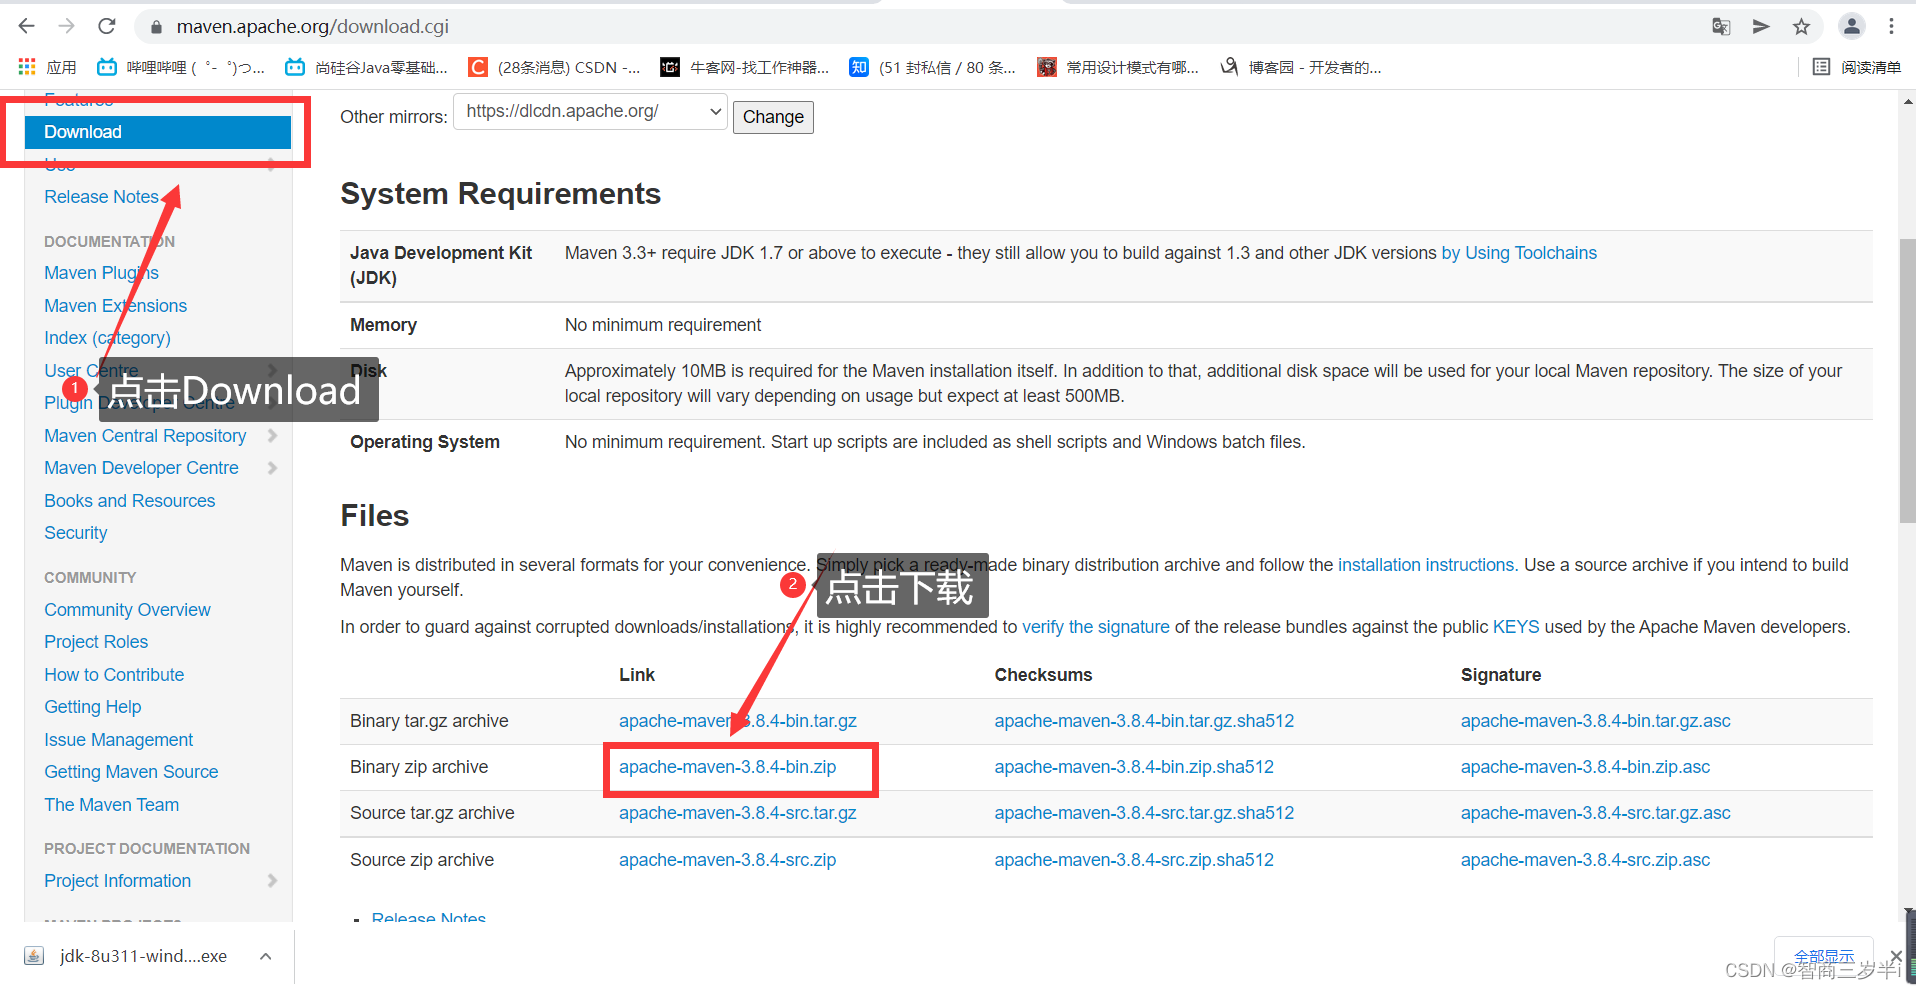Open the 哔哩哔哩 bookmark
The width and height of the screenshot is (1916, 989).
tap(180, 67)
